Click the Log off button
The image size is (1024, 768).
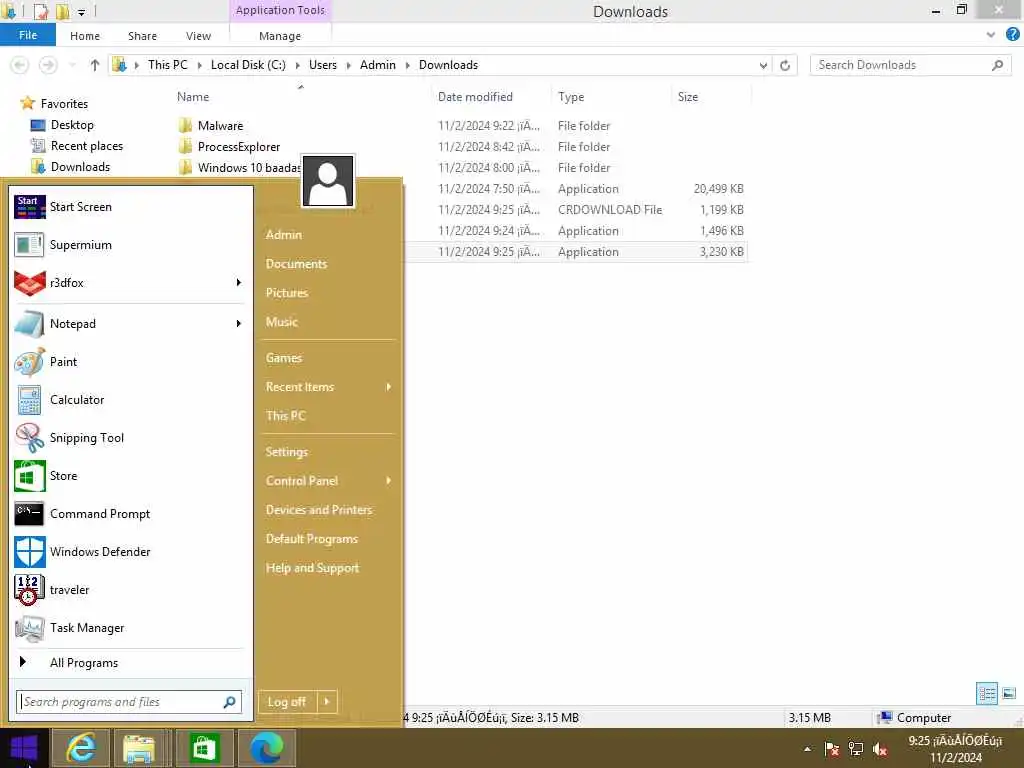pyautogui.click(x=288, y=702)
